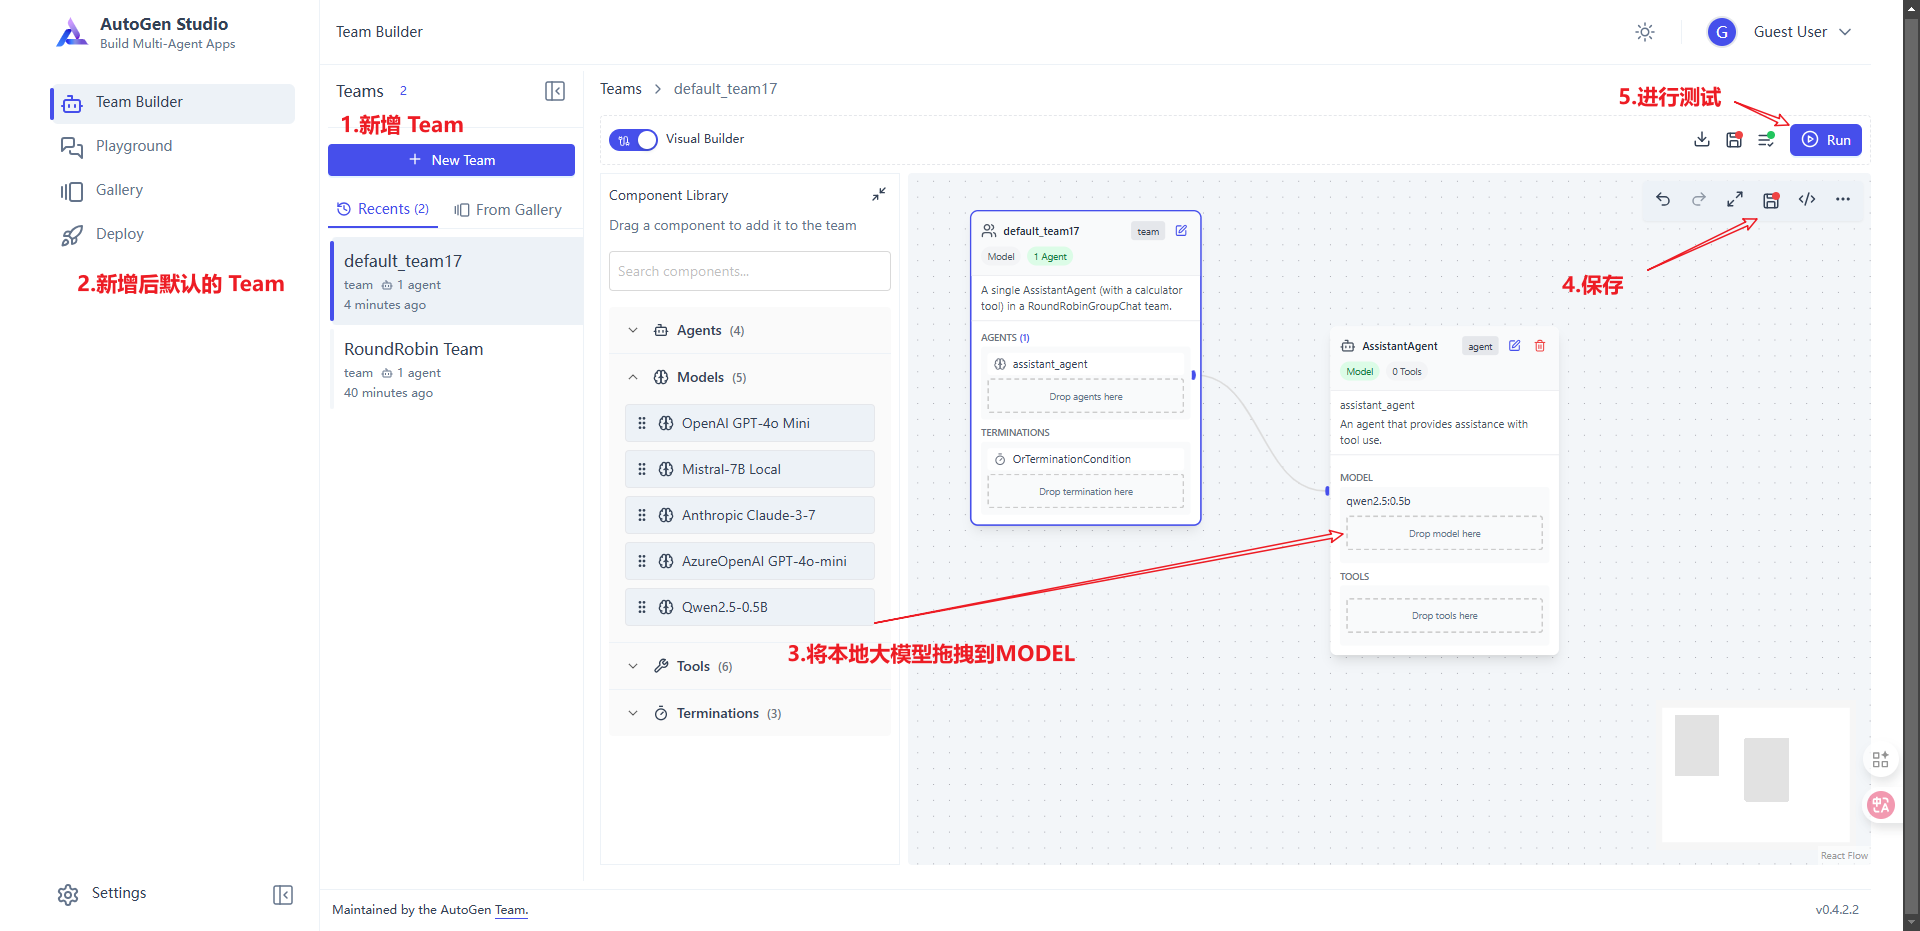Select default_team17 in teams list

[457, 281]
